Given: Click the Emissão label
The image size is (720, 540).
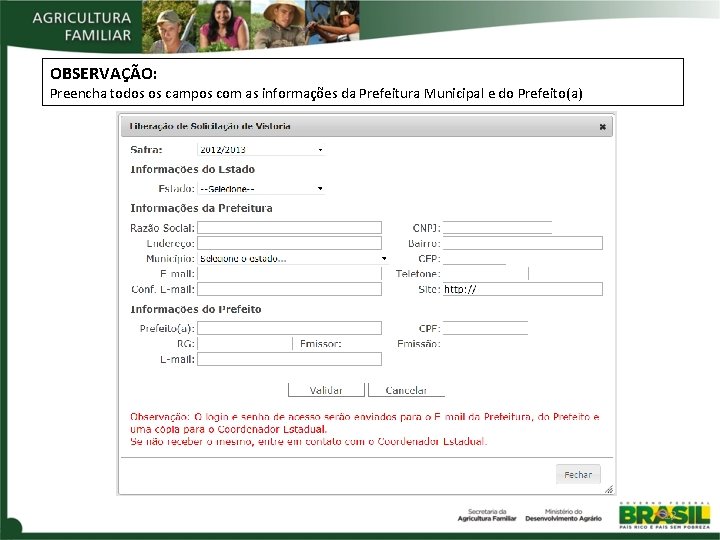Looking at the screenshot, I should [x=419, y=343].
